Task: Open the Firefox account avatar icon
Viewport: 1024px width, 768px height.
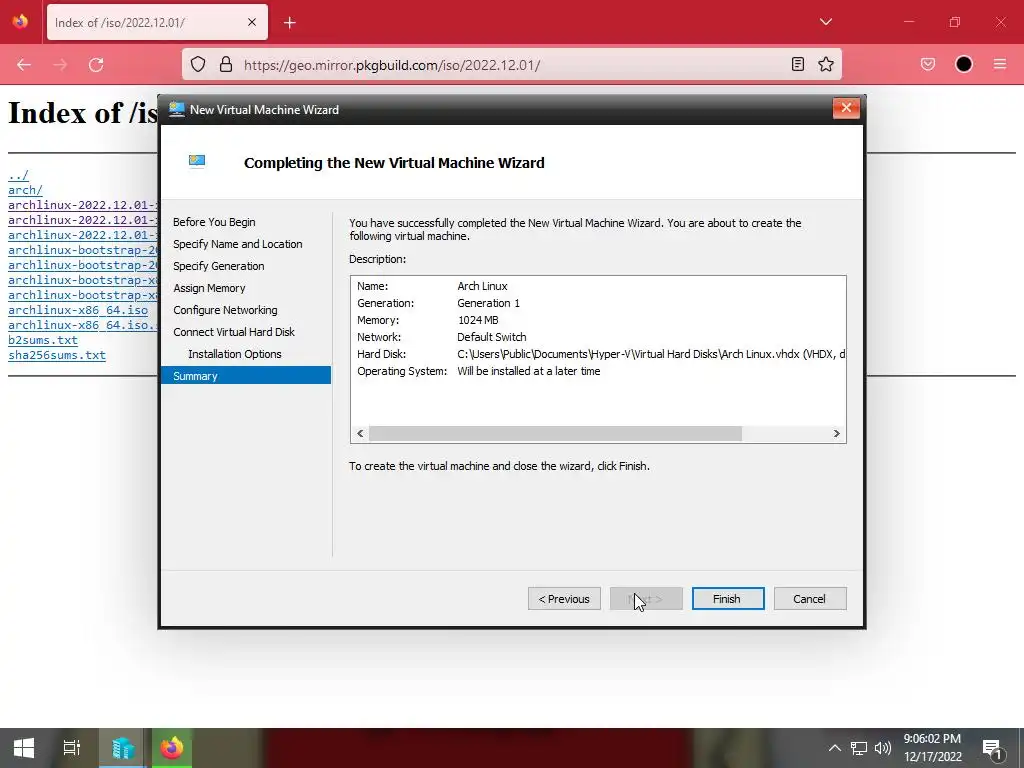Action: pos(964,65)
